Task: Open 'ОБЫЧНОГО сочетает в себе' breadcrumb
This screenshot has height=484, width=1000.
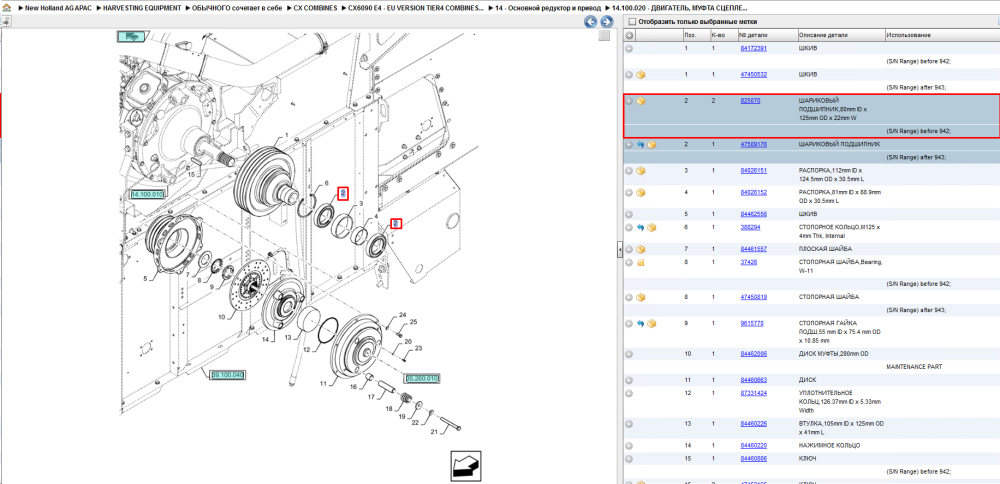Action: [x=237, y=8]
